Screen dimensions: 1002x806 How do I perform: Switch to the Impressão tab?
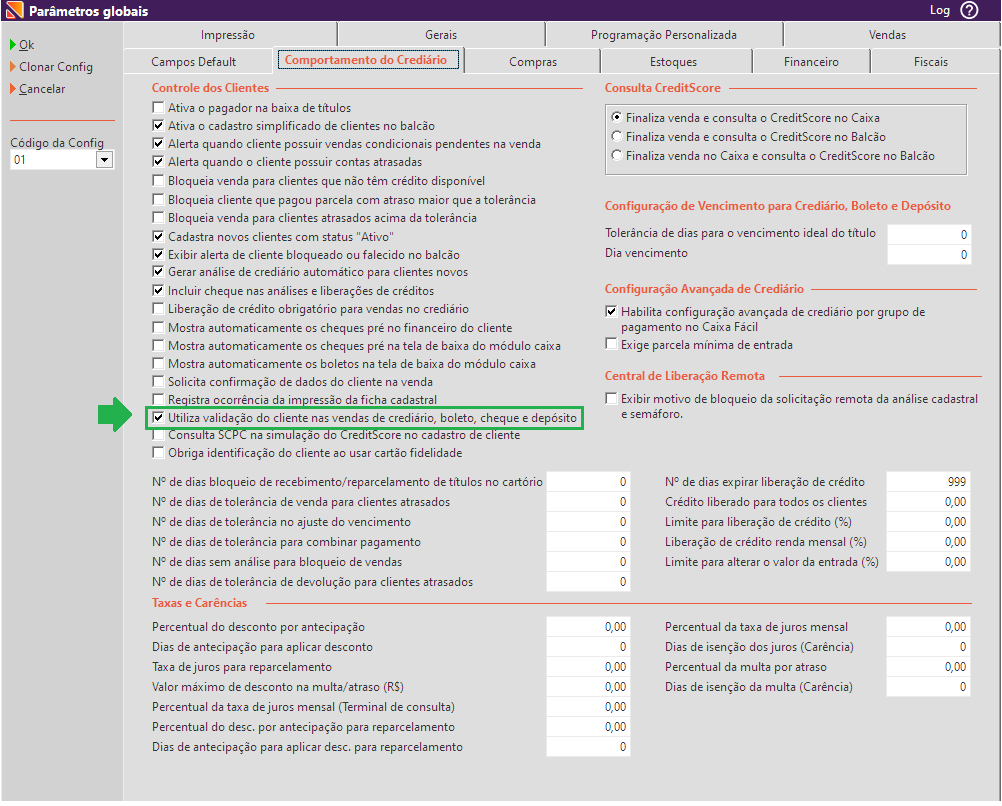coord(228,35)
